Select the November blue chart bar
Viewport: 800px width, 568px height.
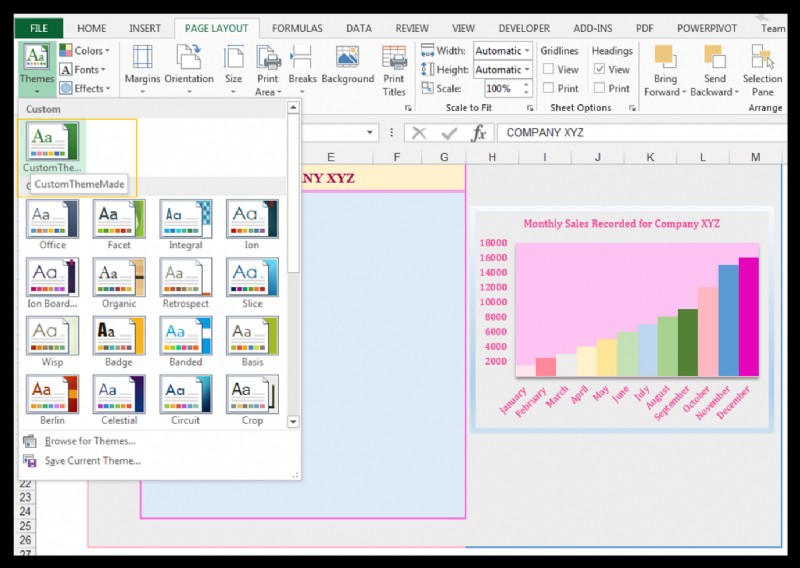[x=729, y=320]
